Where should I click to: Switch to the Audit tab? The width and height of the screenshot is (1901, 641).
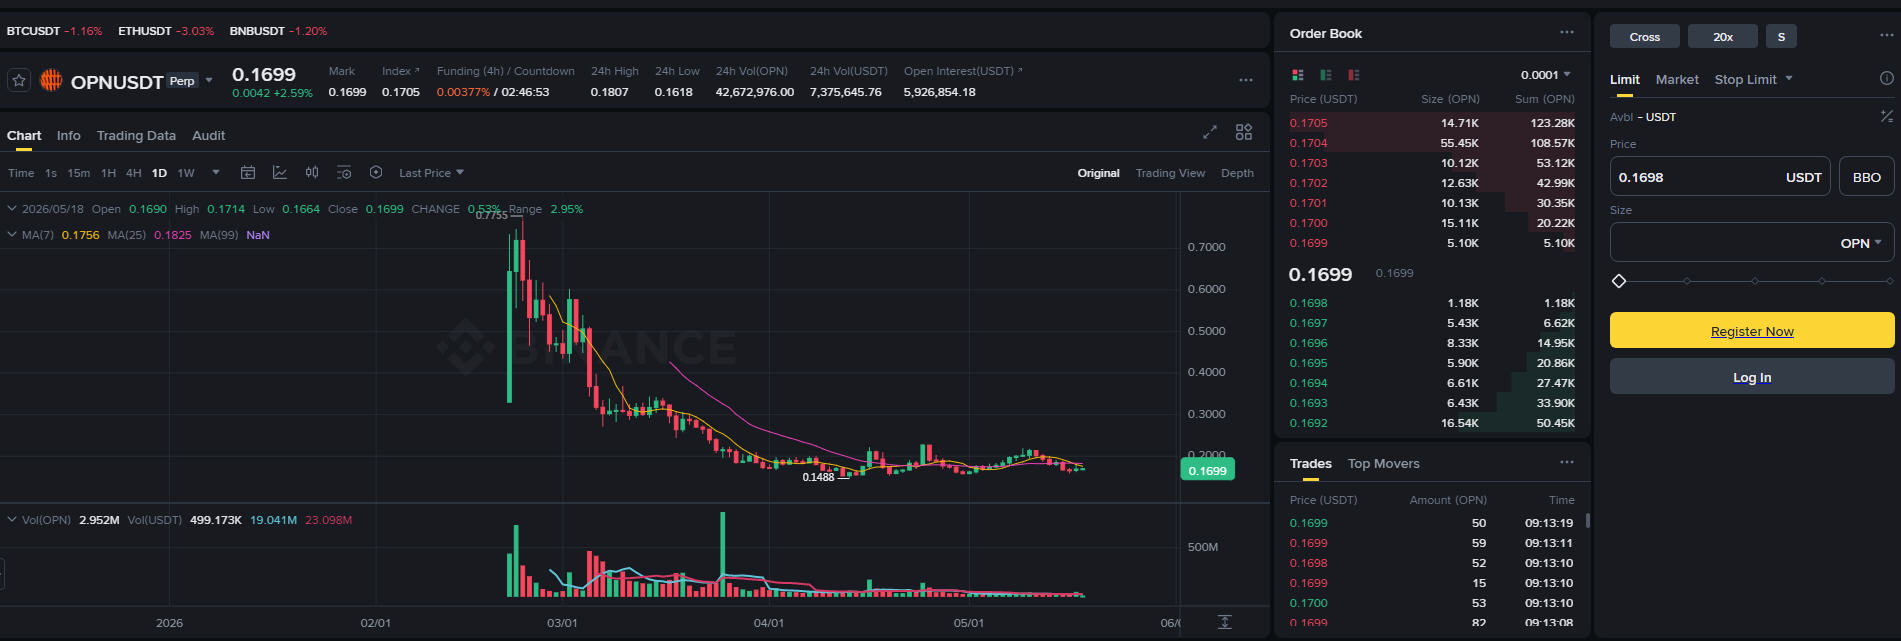[x=209, y=136]
